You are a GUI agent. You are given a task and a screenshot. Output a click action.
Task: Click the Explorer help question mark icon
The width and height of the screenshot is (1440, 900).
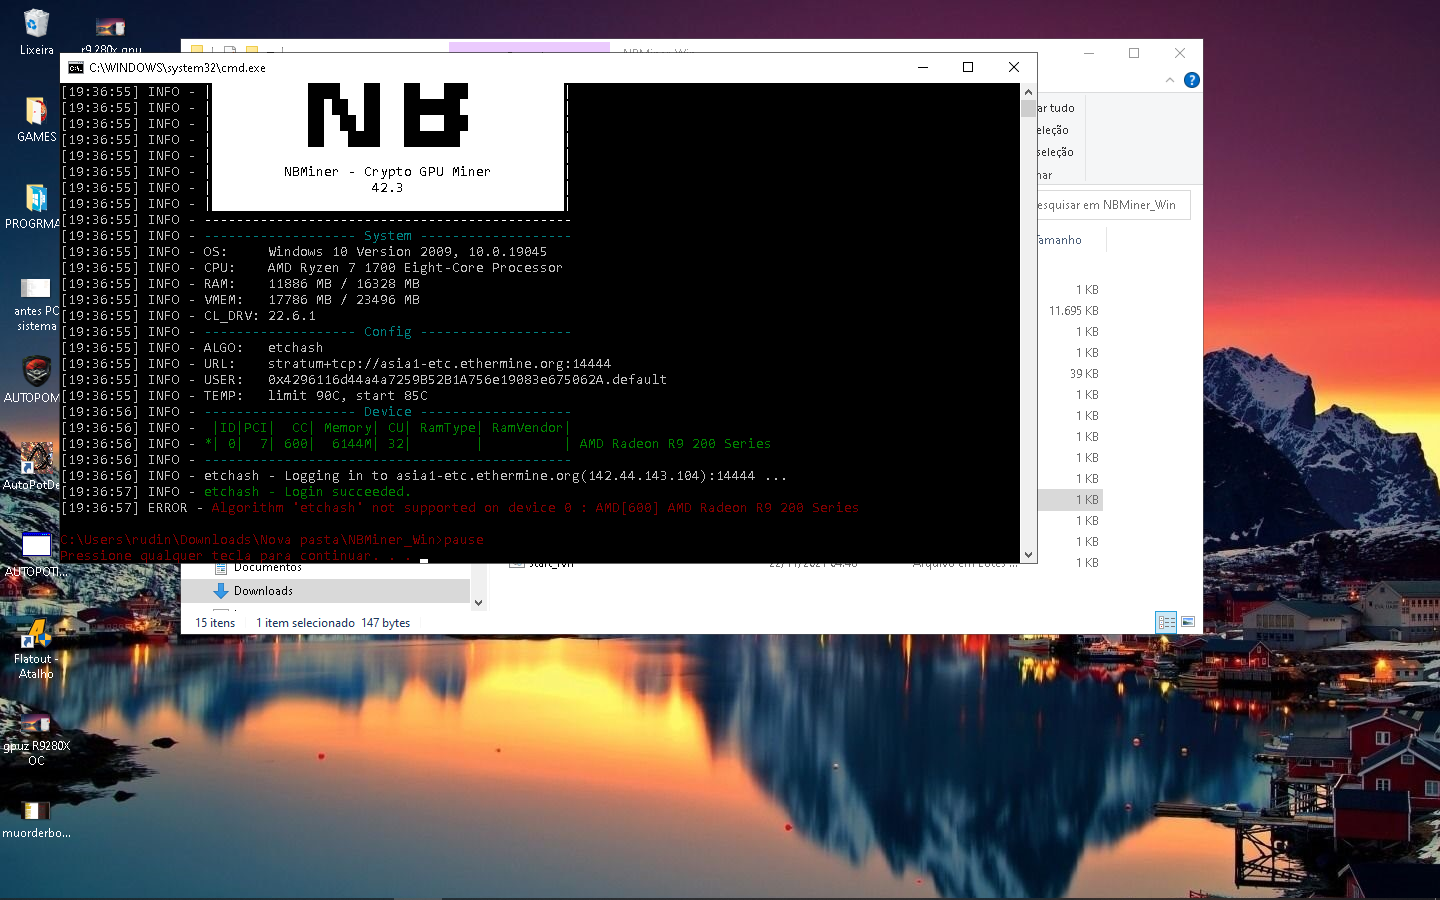coord(1191,80)
